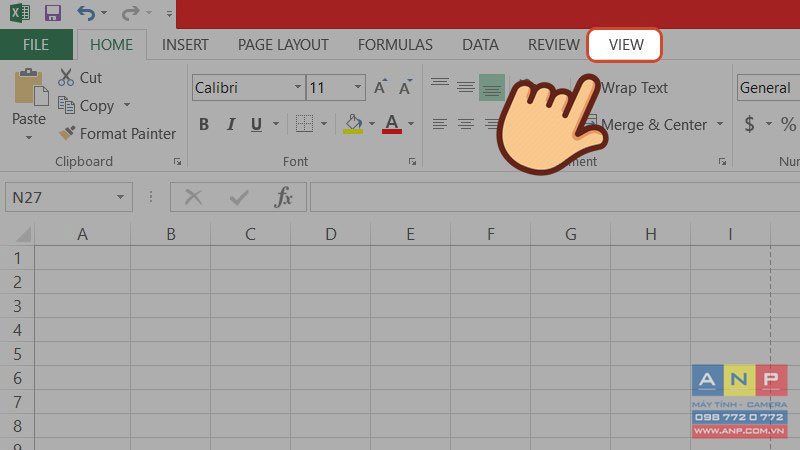Expand the Paste options arrow
Image resolution: width=800 pixels, height=450 pixels.
pos(29,137)
